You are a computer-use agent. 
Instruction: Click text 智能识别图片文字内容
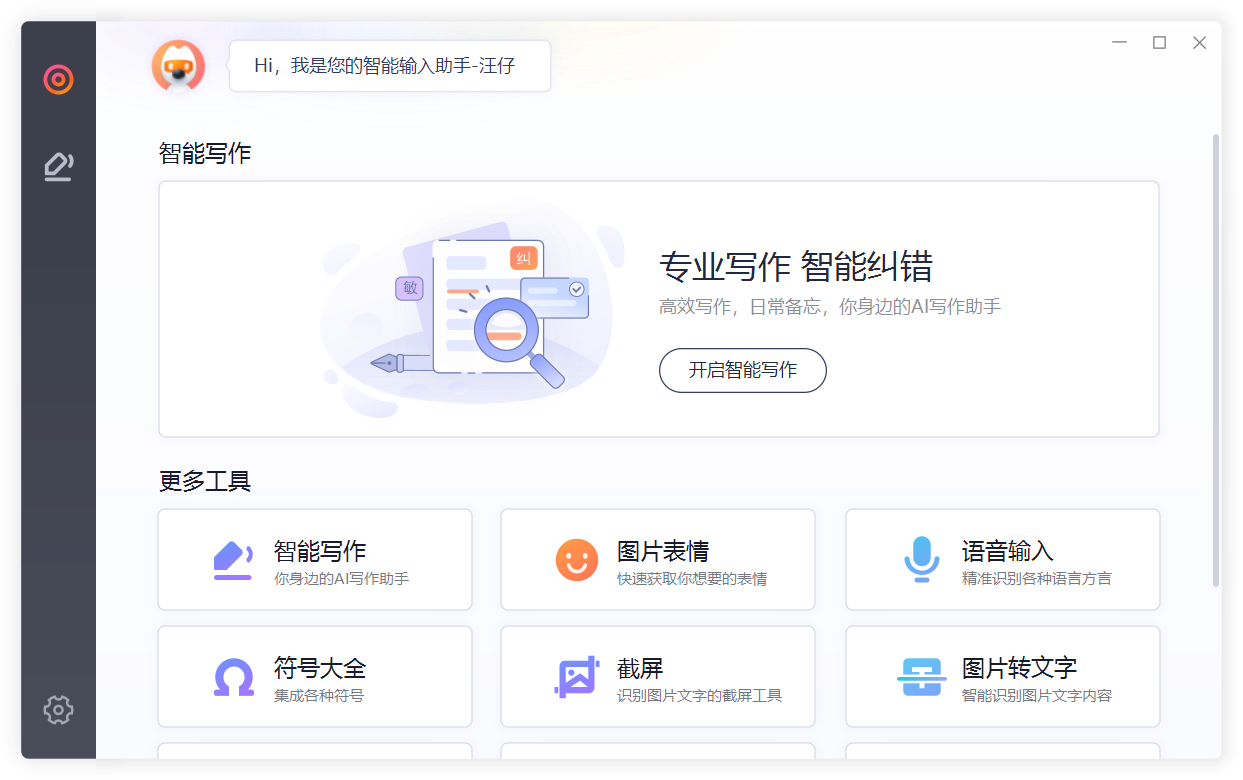pos(1036,696)
